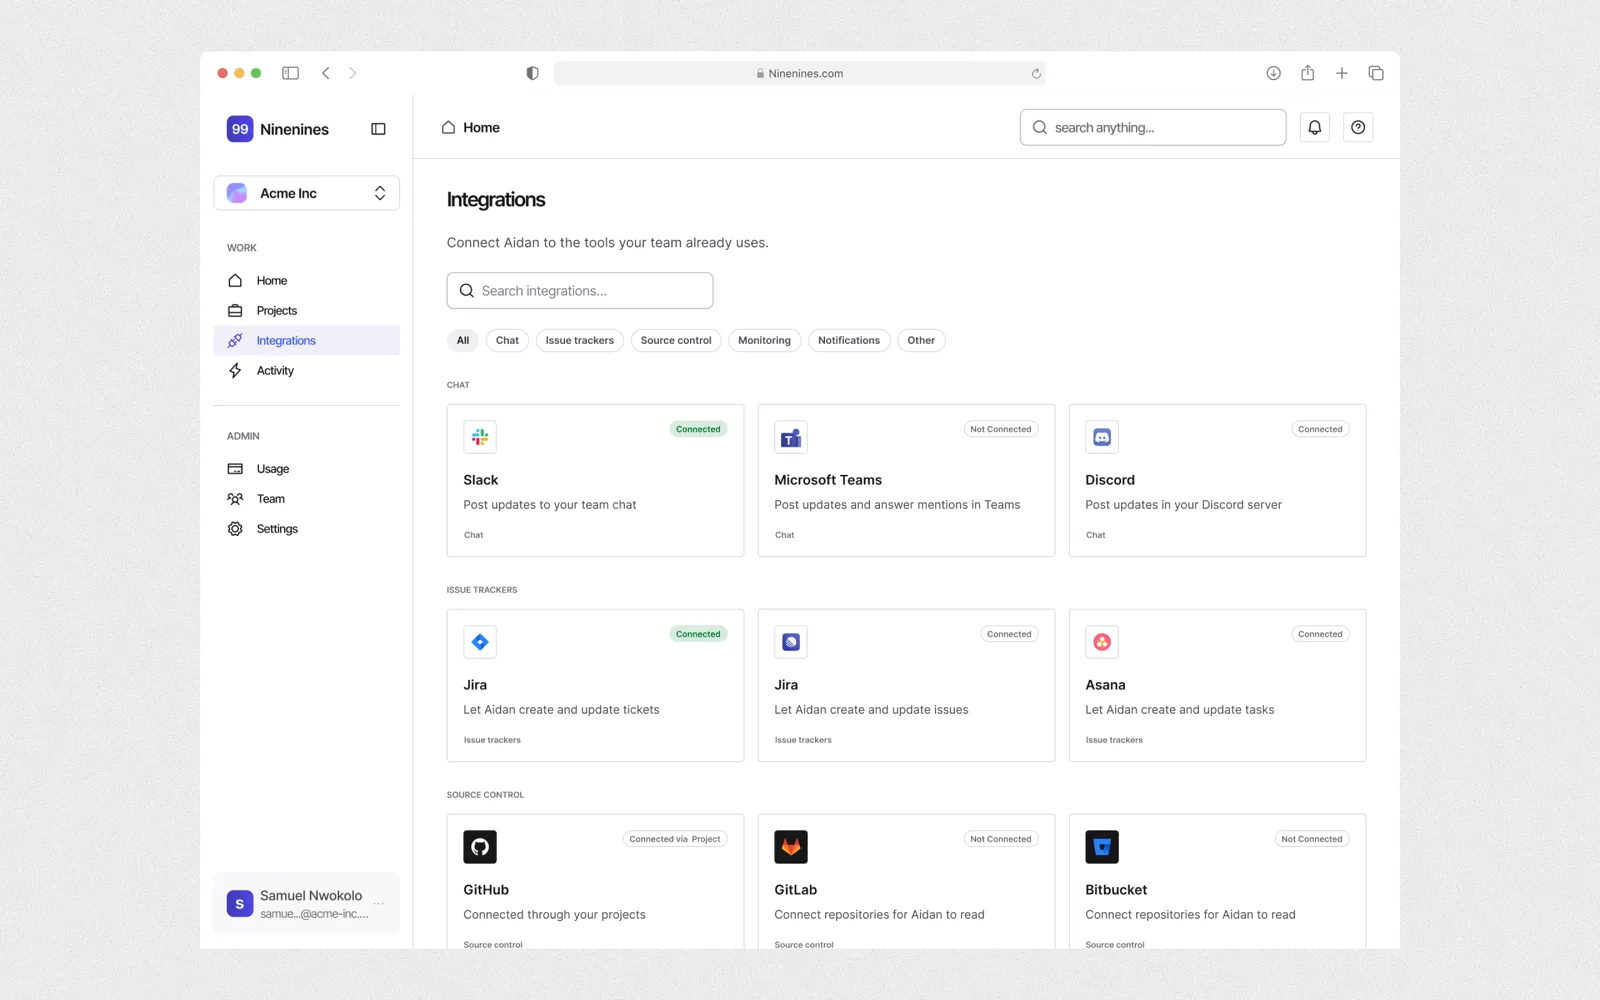The height and width of the screenshot is (1000, 1600).
Task: Click the Bitbucket logo icon
Action: coord(1102,847)
